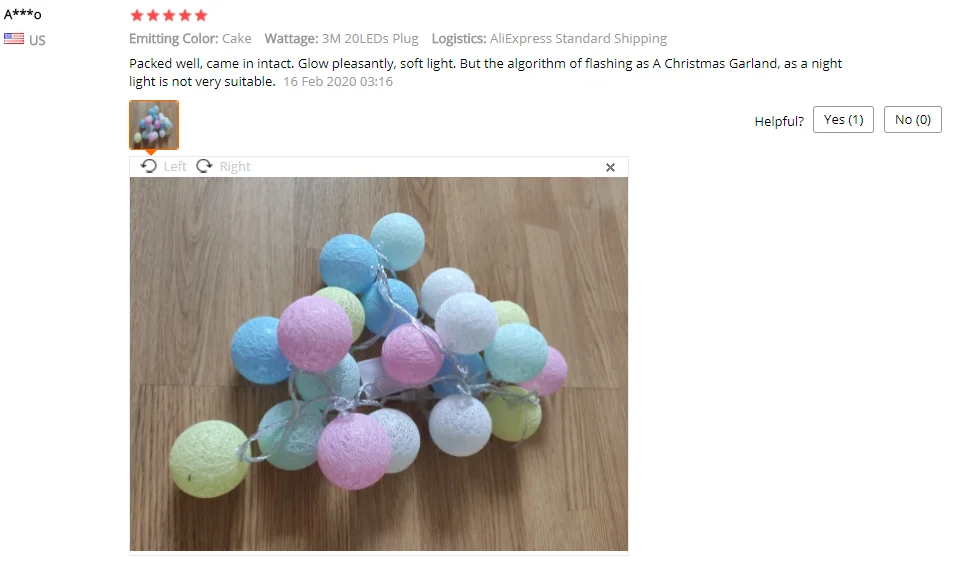Click the enlarged cotton ball lights photo

(379, 364)
